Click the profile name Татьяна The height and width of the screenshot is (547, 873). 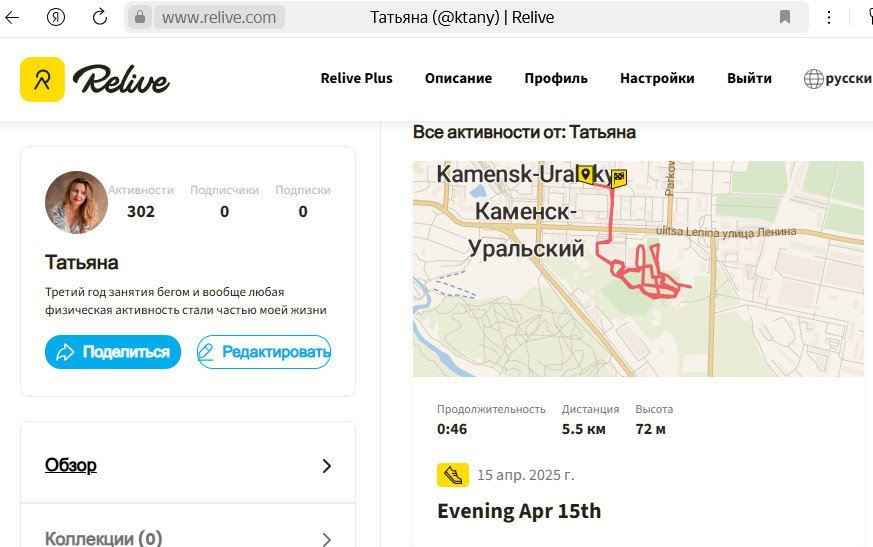[82, 262]
